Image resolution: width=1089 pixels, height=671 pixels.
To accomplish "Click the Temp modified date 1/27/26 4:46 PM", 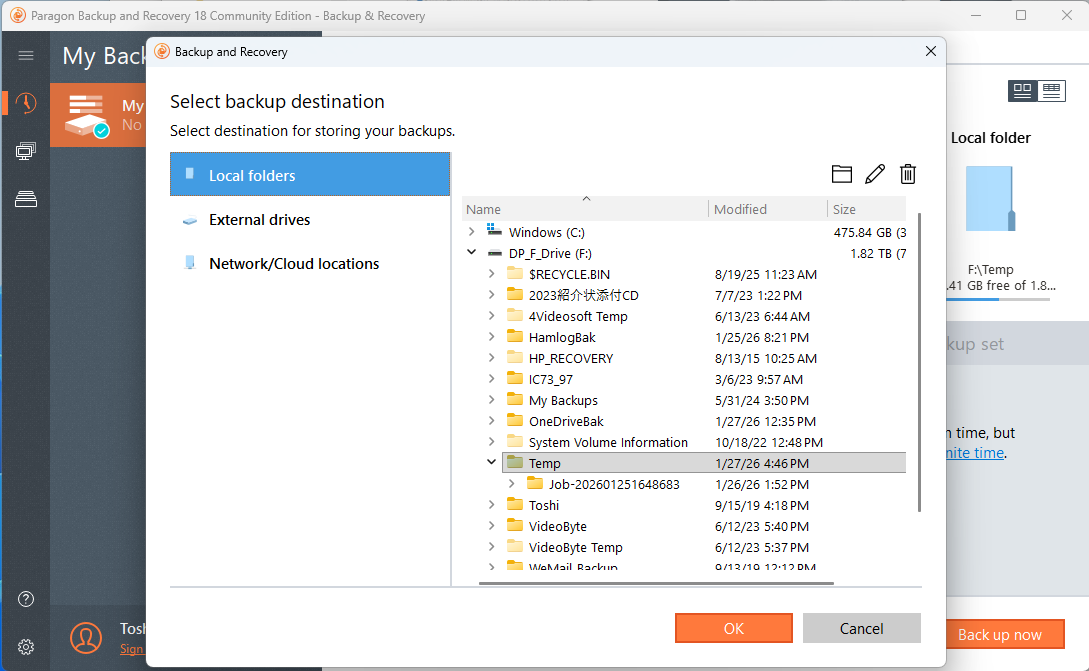I will (x=762, y=463).
